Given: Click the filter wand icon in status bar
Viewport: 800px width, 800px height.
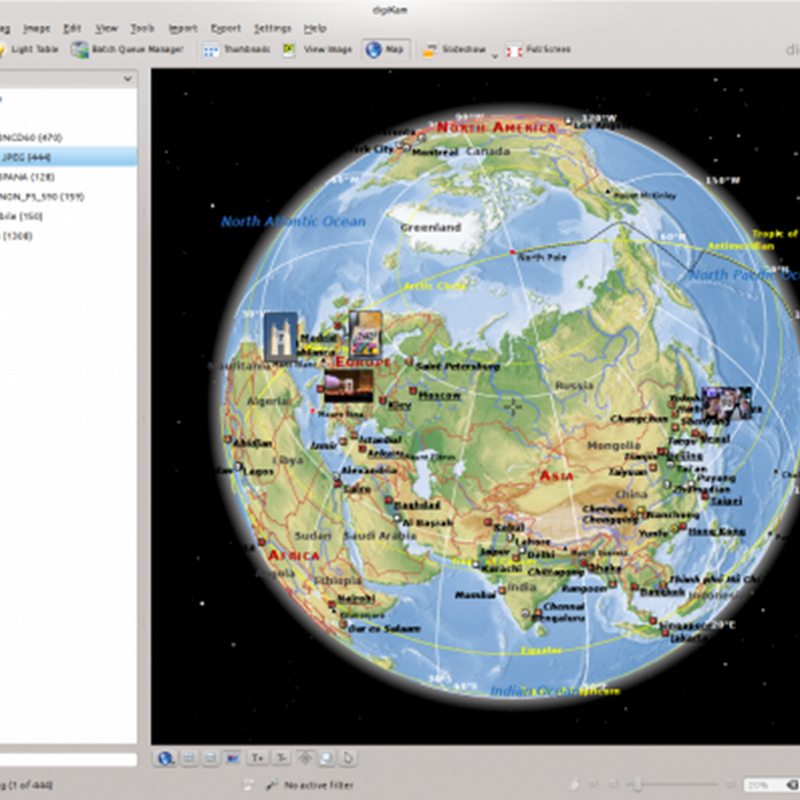Looking at the screenshot, I should [272, 785].
